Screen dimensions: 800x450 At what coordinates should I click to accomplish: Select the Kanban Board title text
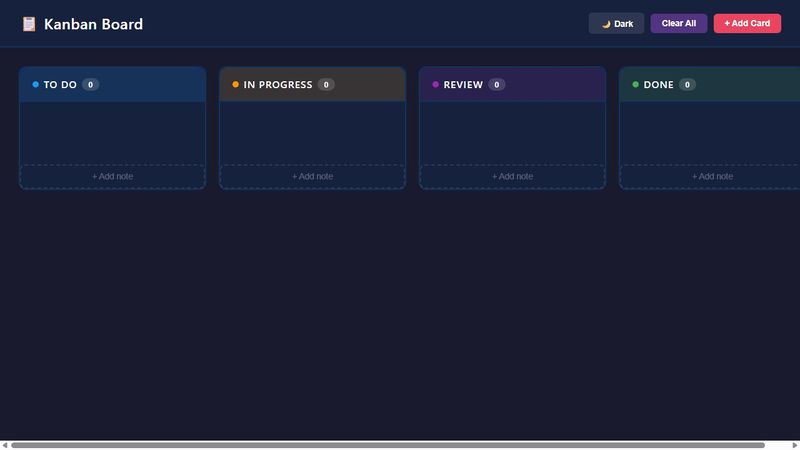(93, 24)
